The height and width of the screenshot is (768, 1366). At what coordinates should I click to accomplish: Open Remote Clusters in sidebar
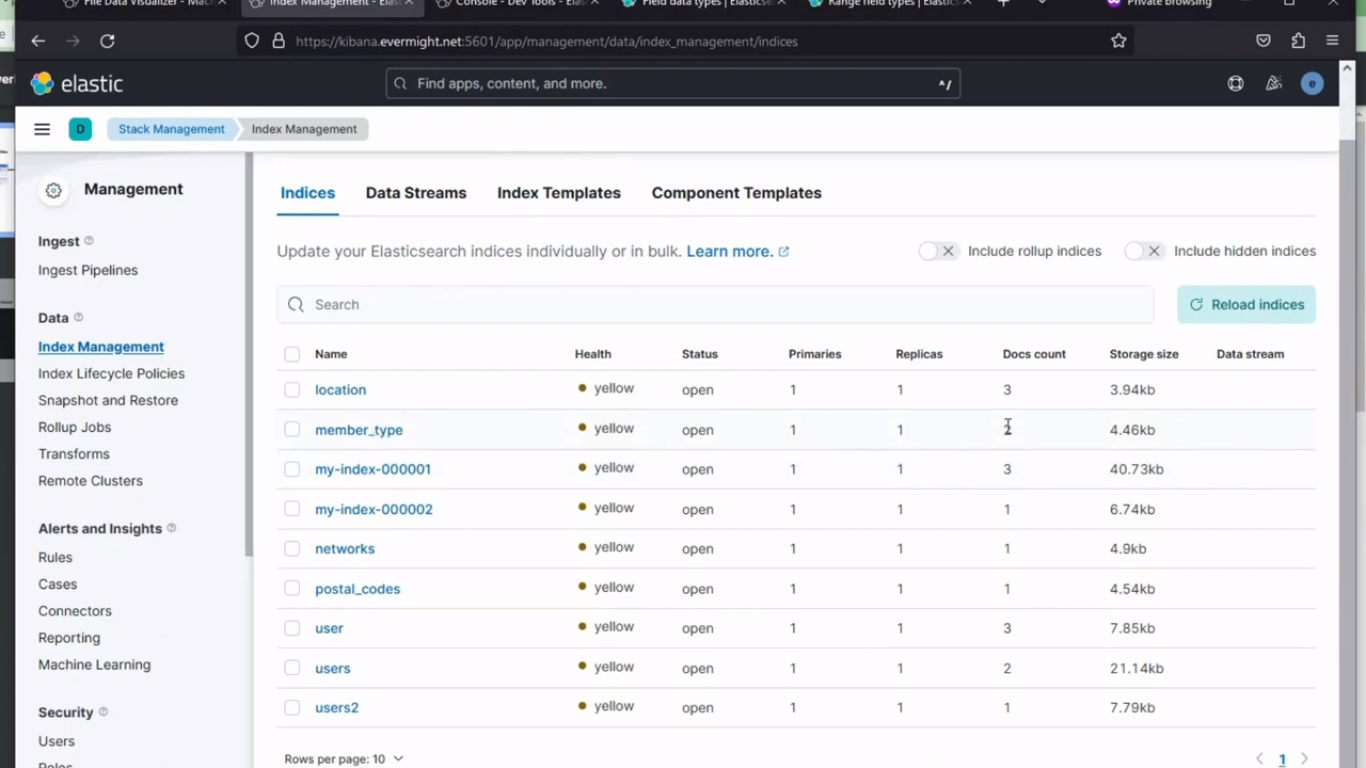(90, 480)
